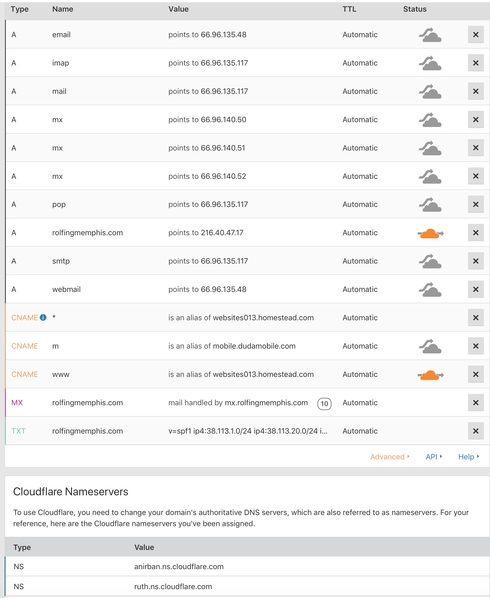The image size is (490, 598).
Task: Delete the pop A record
Action: point(476,204)
